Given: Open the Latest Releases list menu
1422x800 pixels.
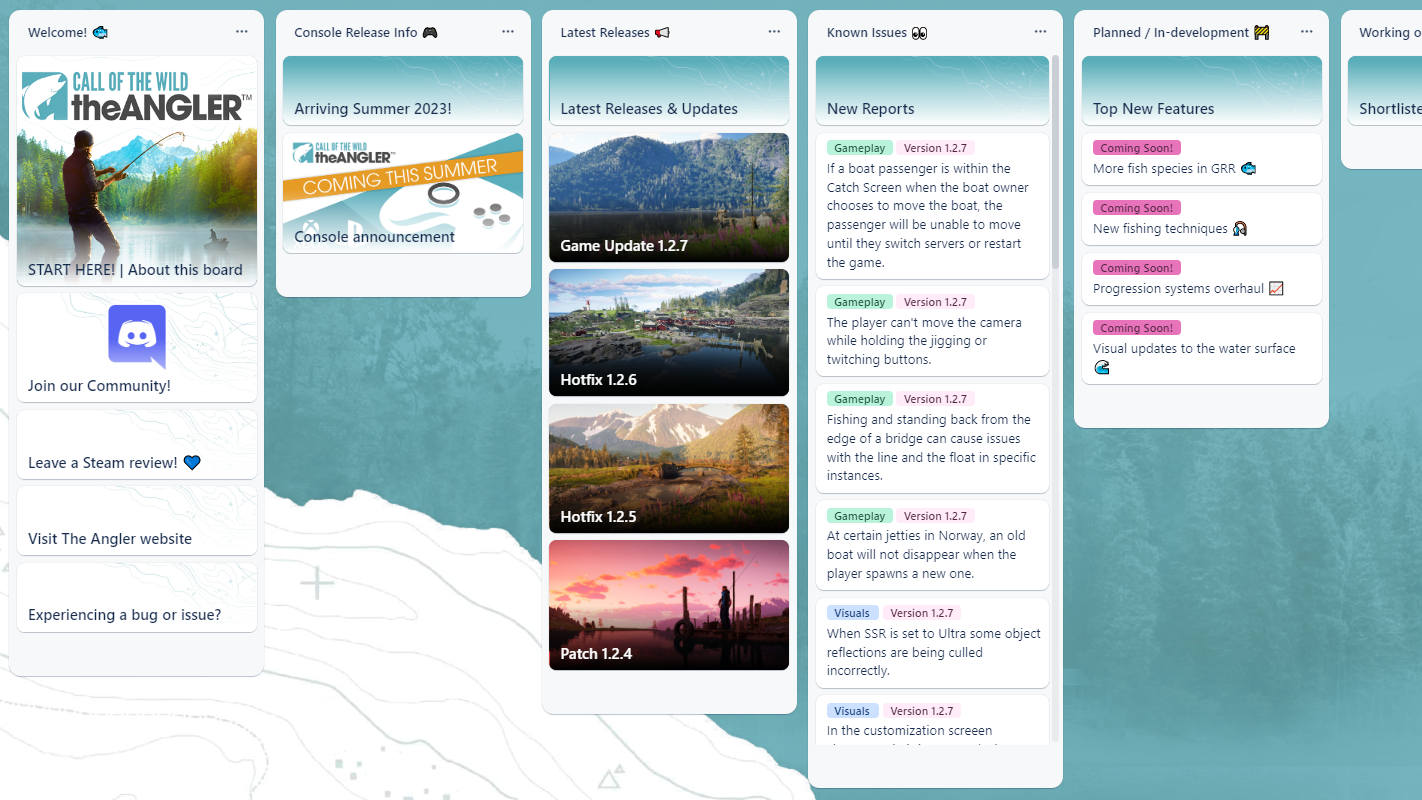Looking at the screenshot, I should pyautogui.click(x=774, y=32).
